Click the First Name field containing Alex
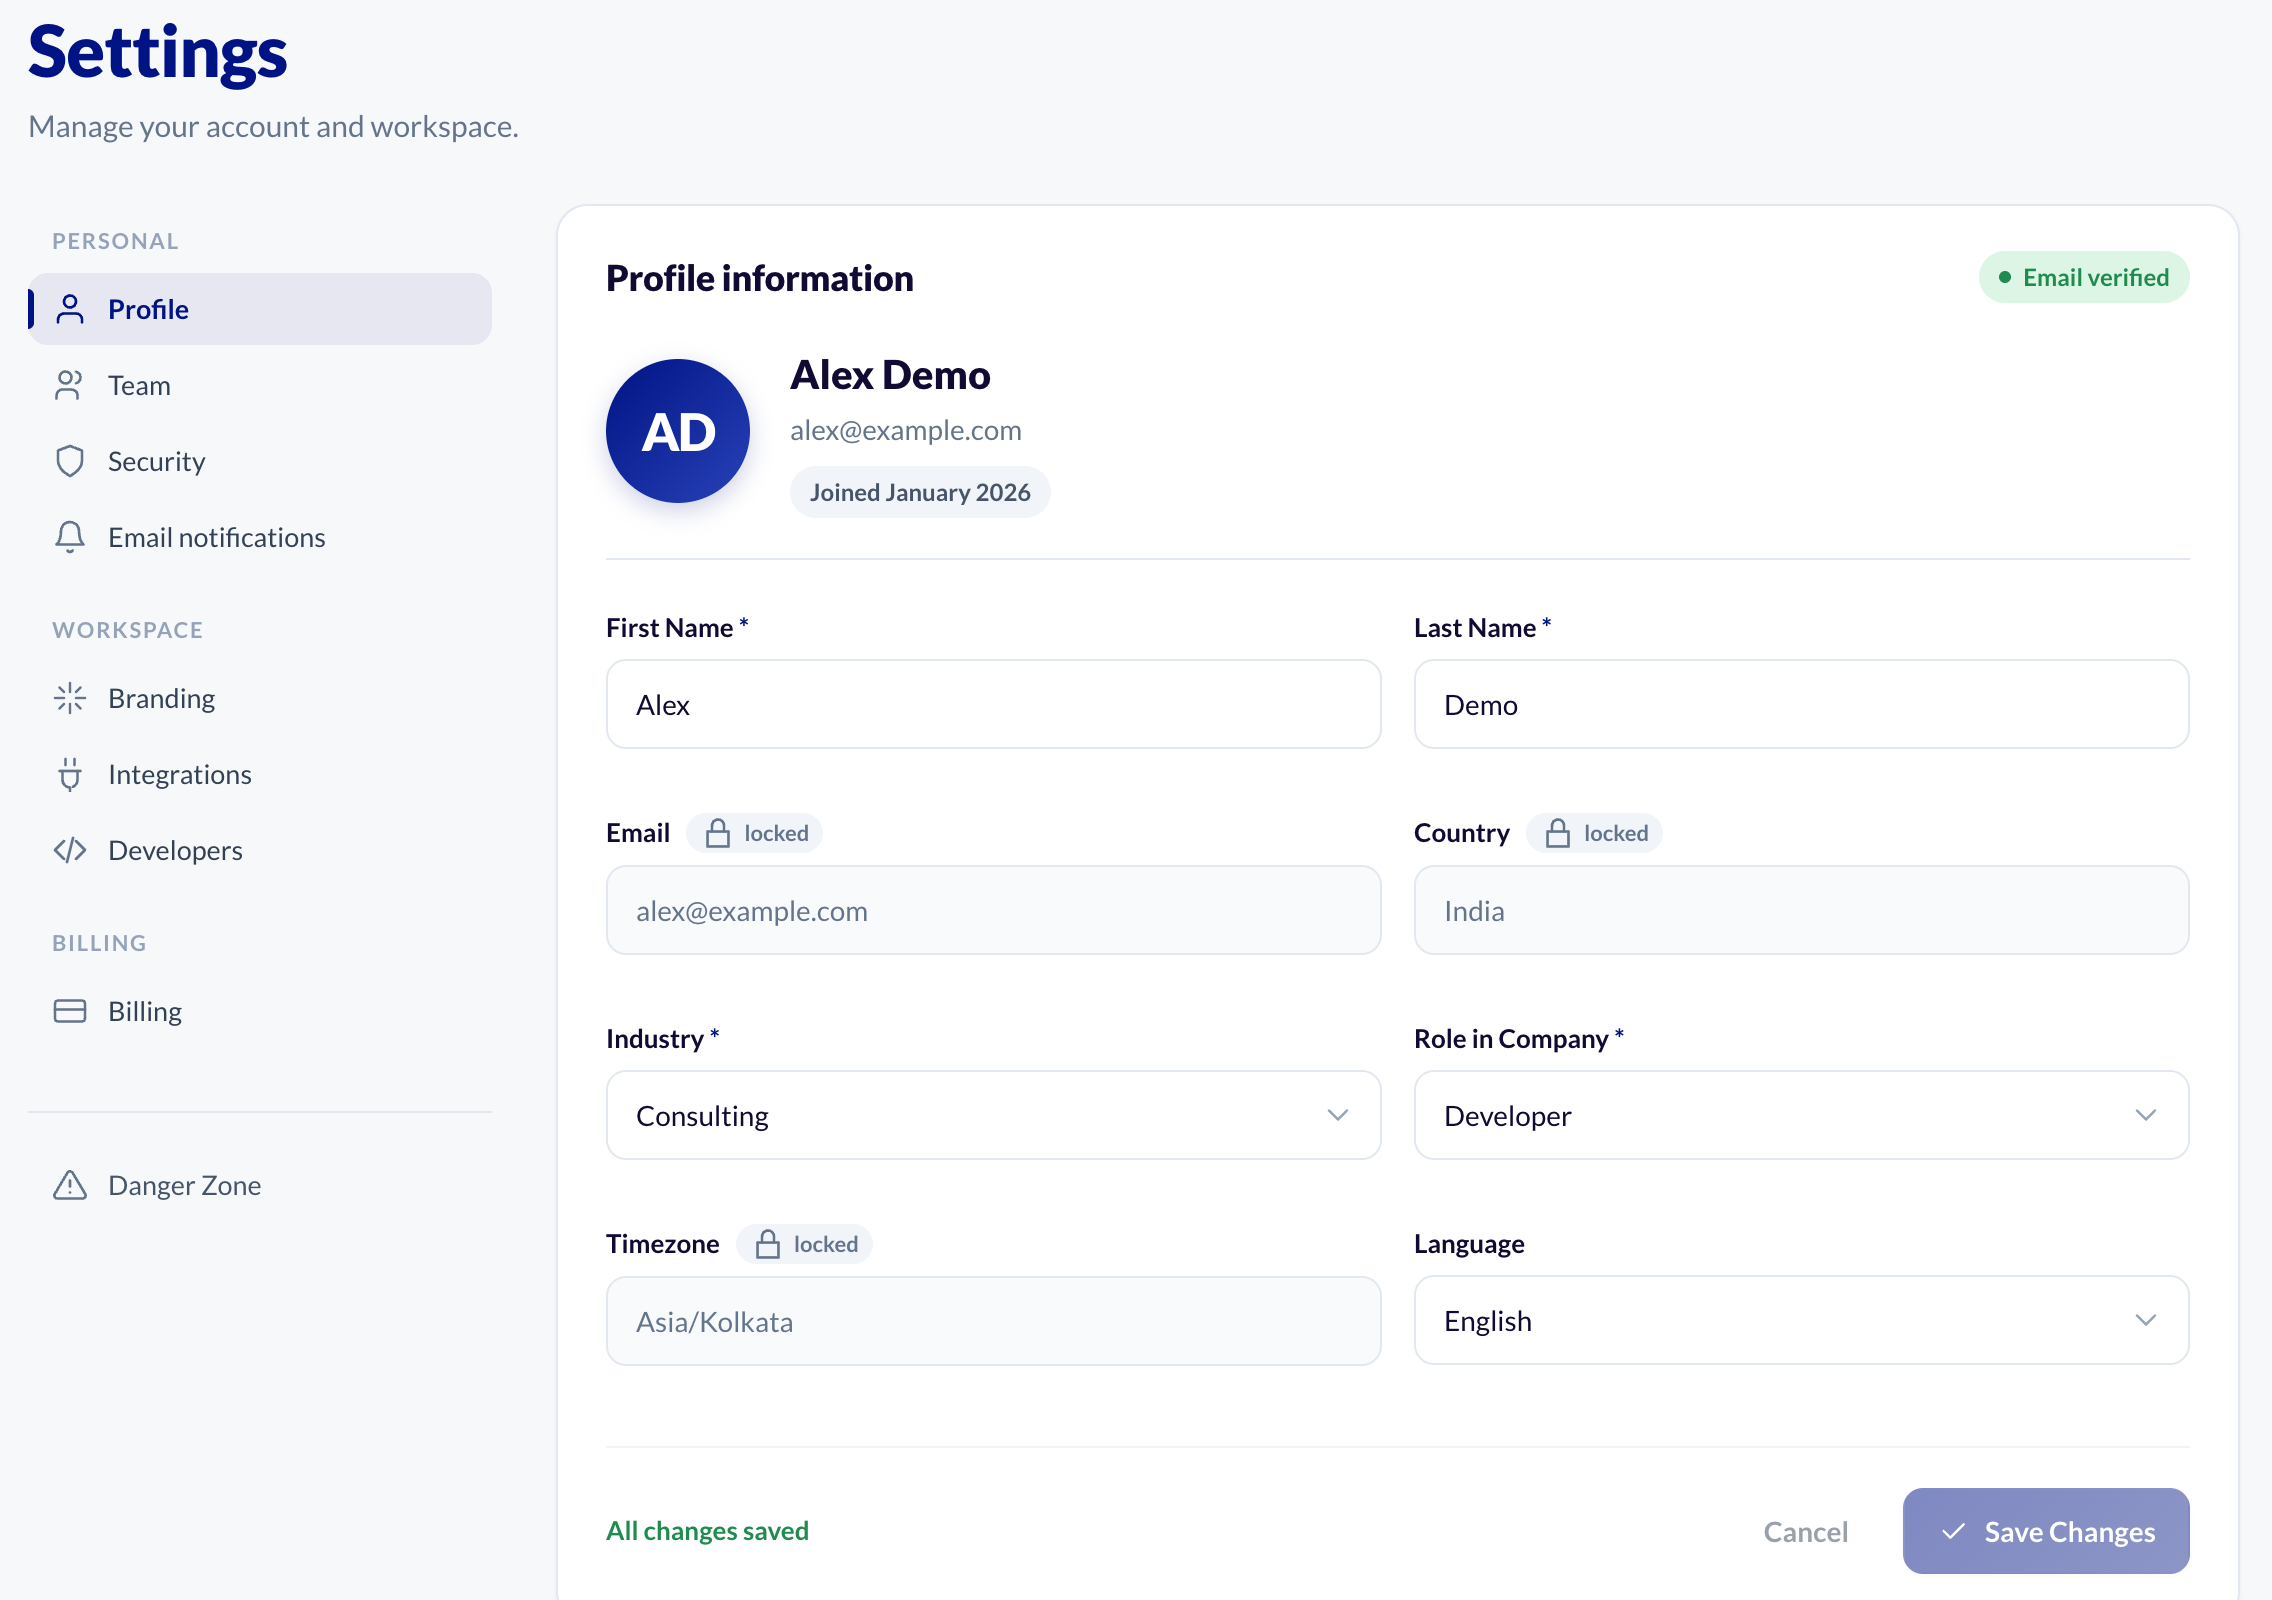Screen dimensions: 2272x1600 pyautogui.click(x=994, y=704)
